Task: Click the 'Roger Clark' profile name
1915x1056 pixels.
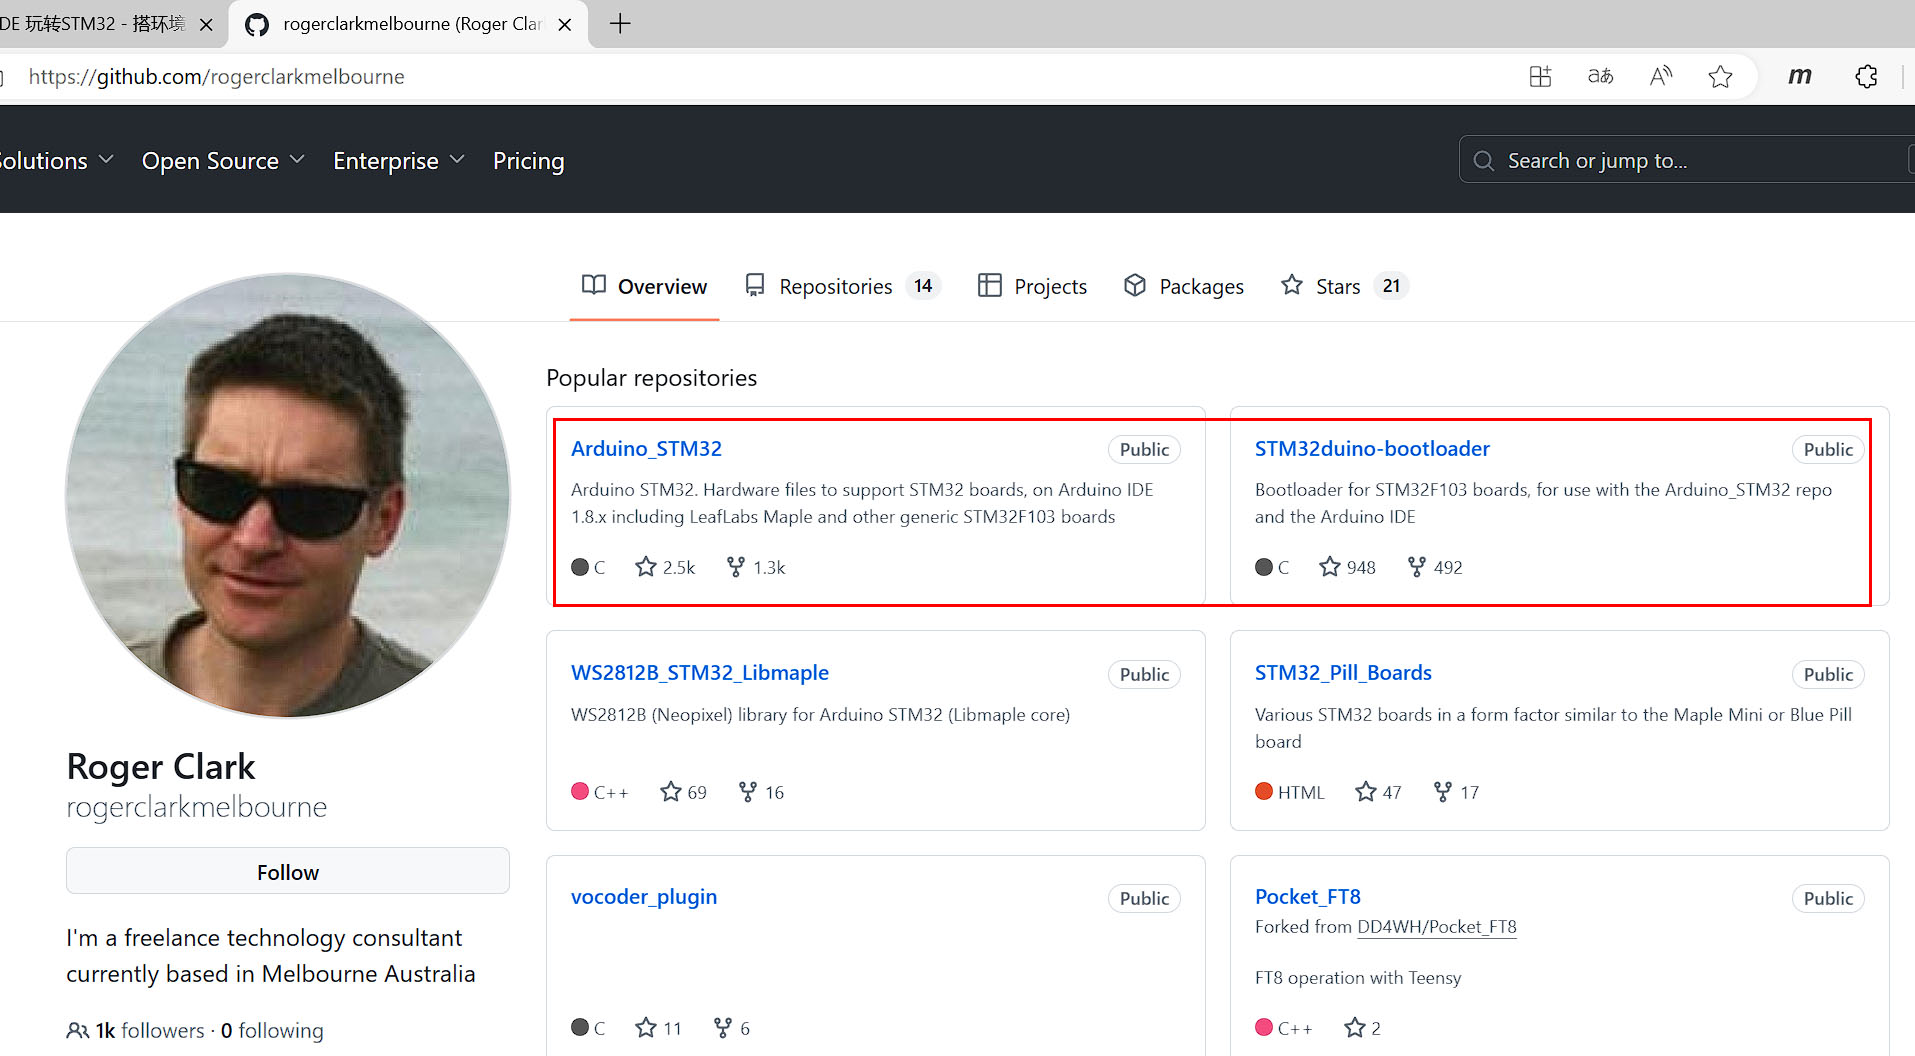Action: 161,767
